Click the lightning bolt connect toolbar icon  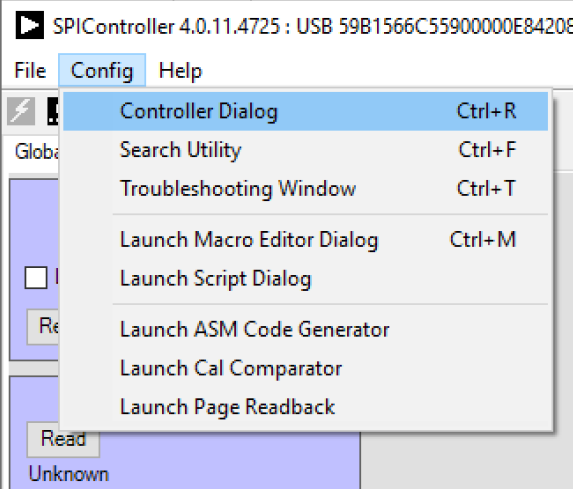[21, 111]
